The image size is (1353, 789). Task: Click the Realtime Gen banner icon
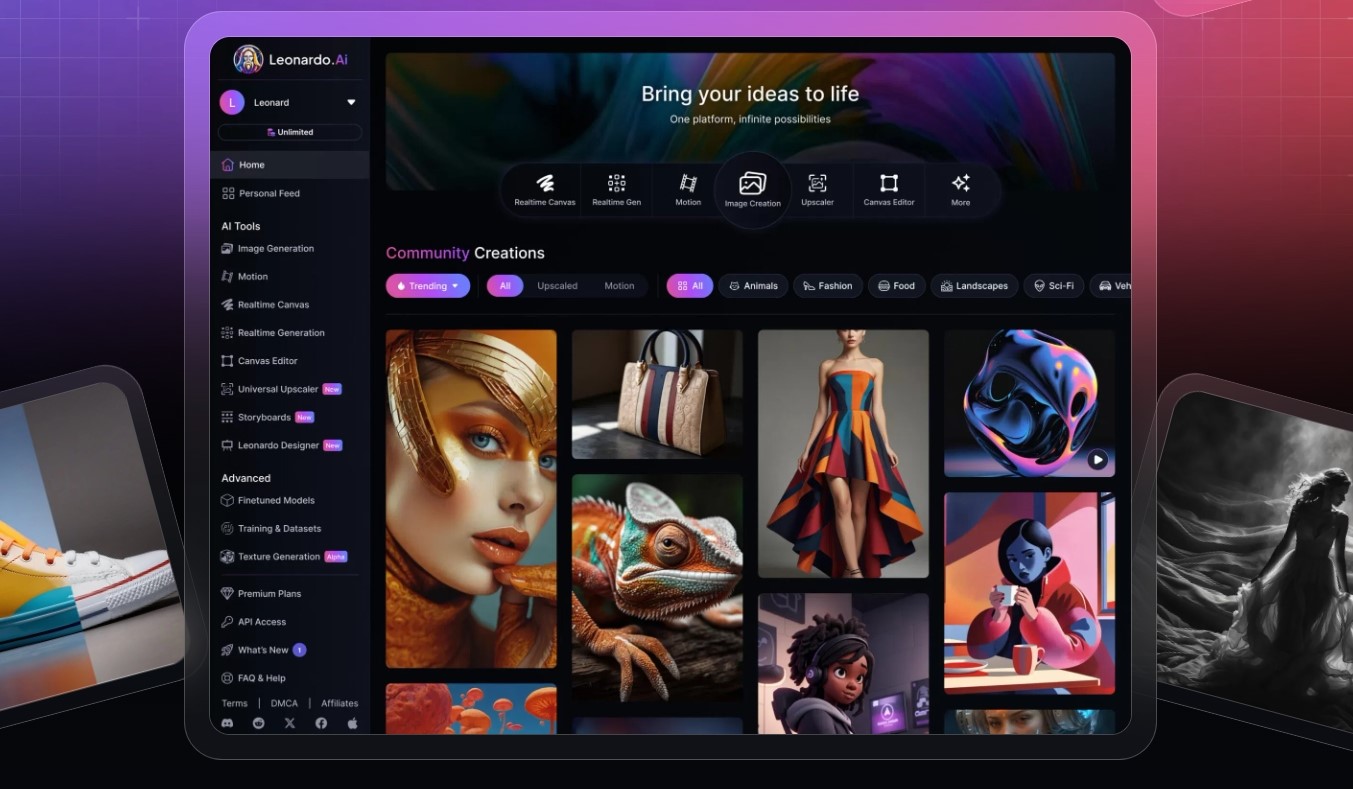pyautogui.click(x=616, y=189)
